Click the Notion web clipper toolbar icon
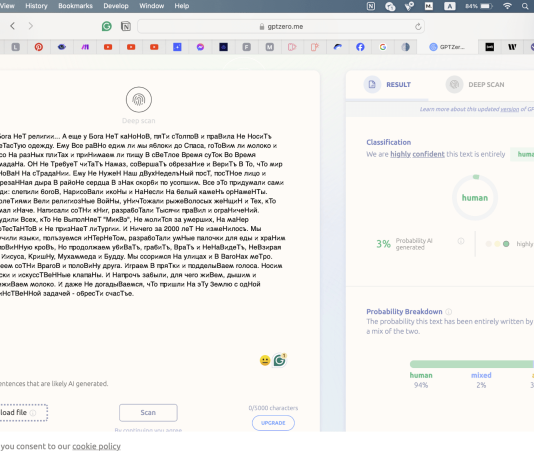Image resolution: width=534 pixels, height=462 pixels. 126,26
